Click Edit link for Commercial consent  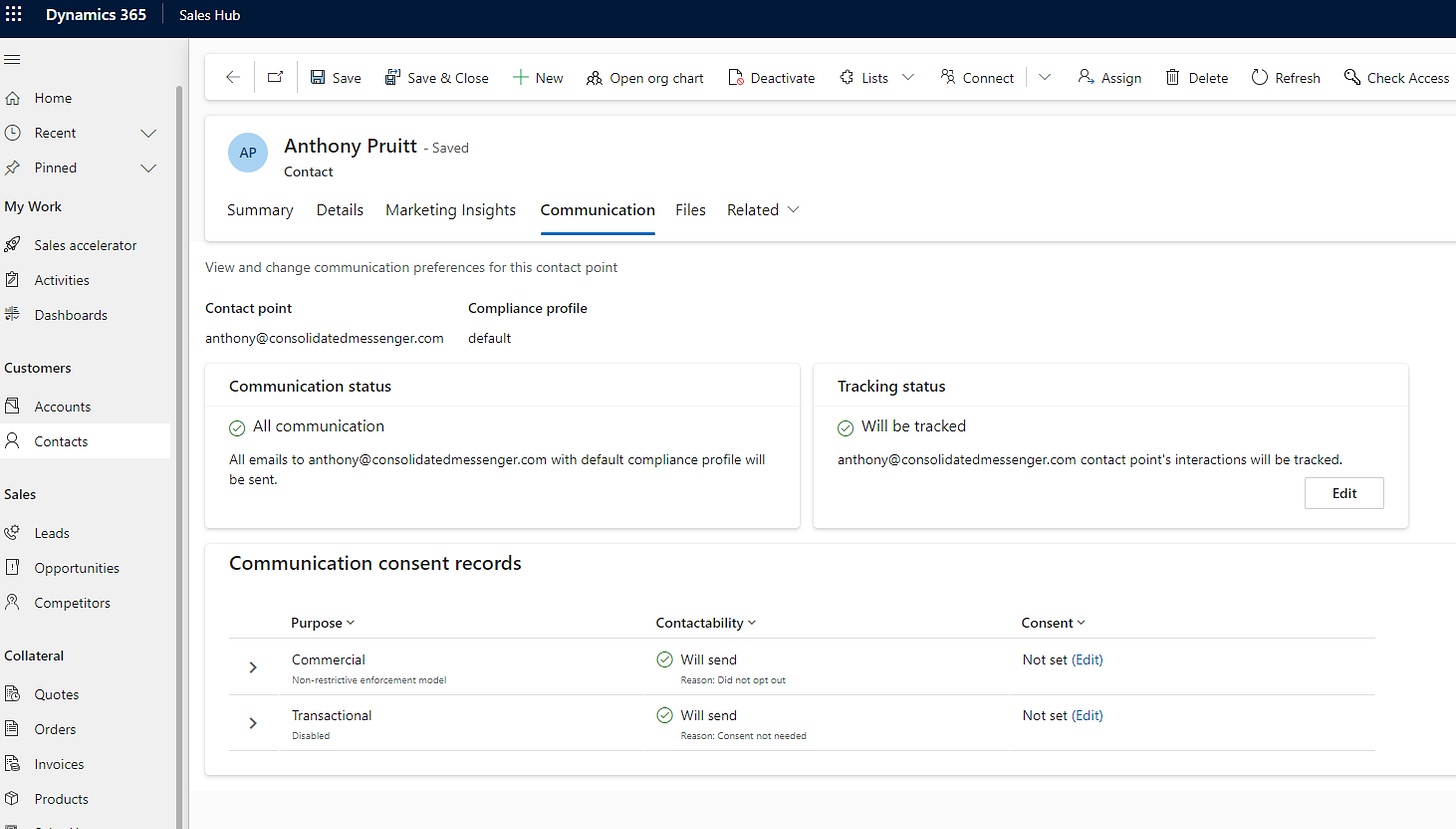[1087, 660]
